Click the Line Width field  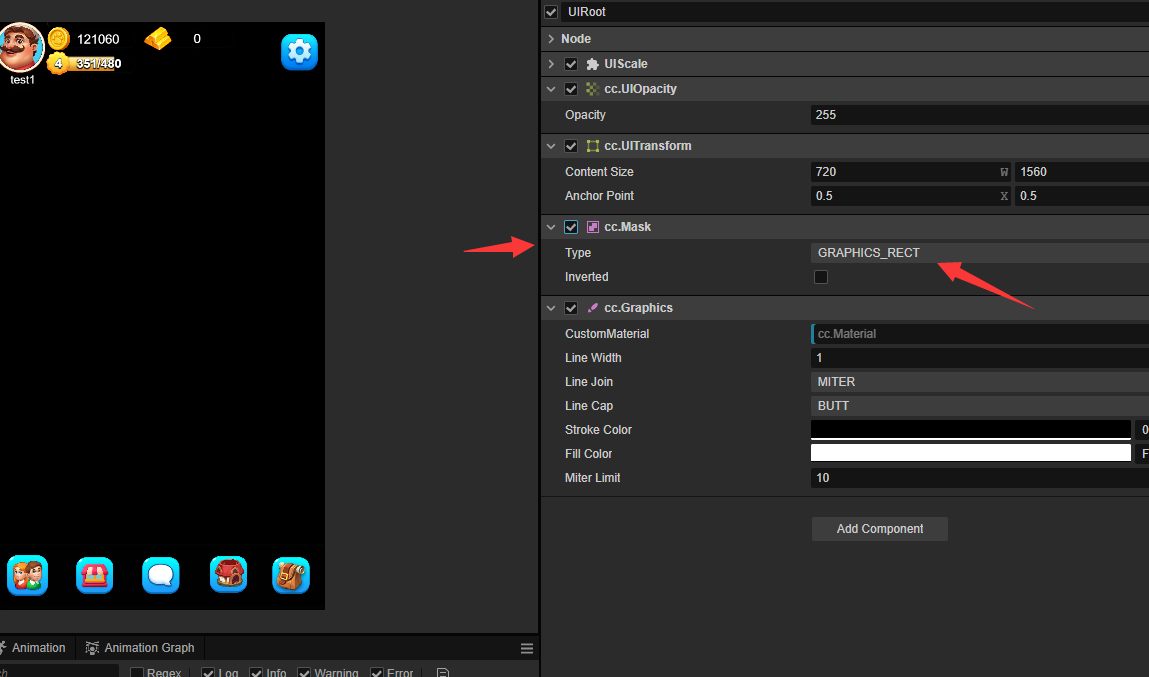coord(980,358)
